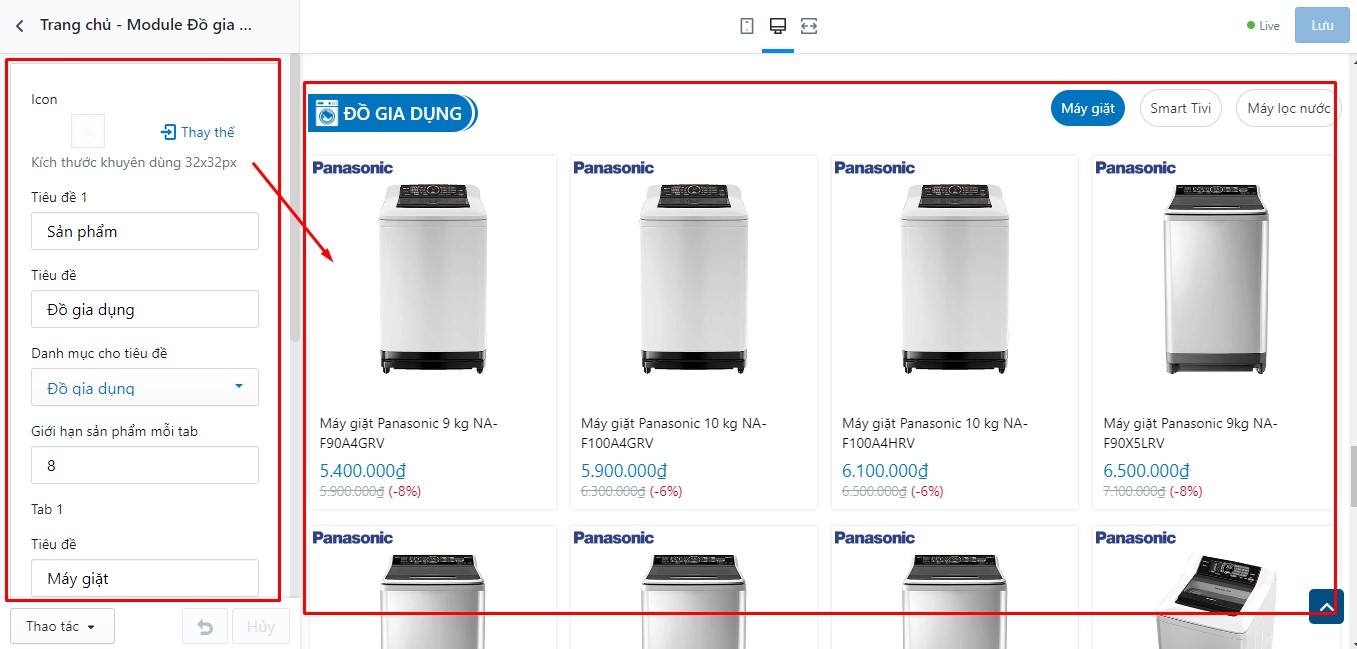Select the desktop preview icon
The width and height of the screenshot is (1357, 649).
(778, 26)
